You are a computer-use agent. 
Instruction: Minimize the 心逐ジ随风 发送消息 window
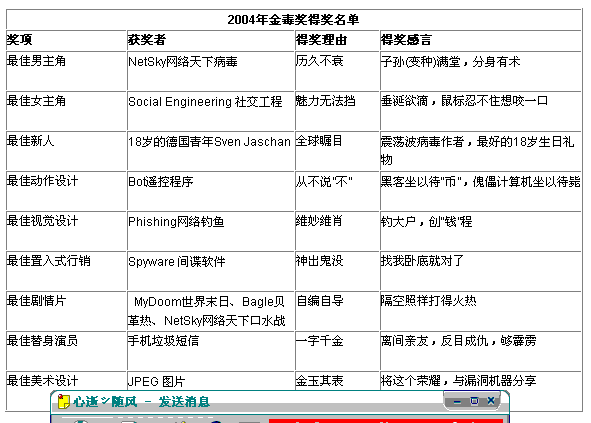pos(457,402)
